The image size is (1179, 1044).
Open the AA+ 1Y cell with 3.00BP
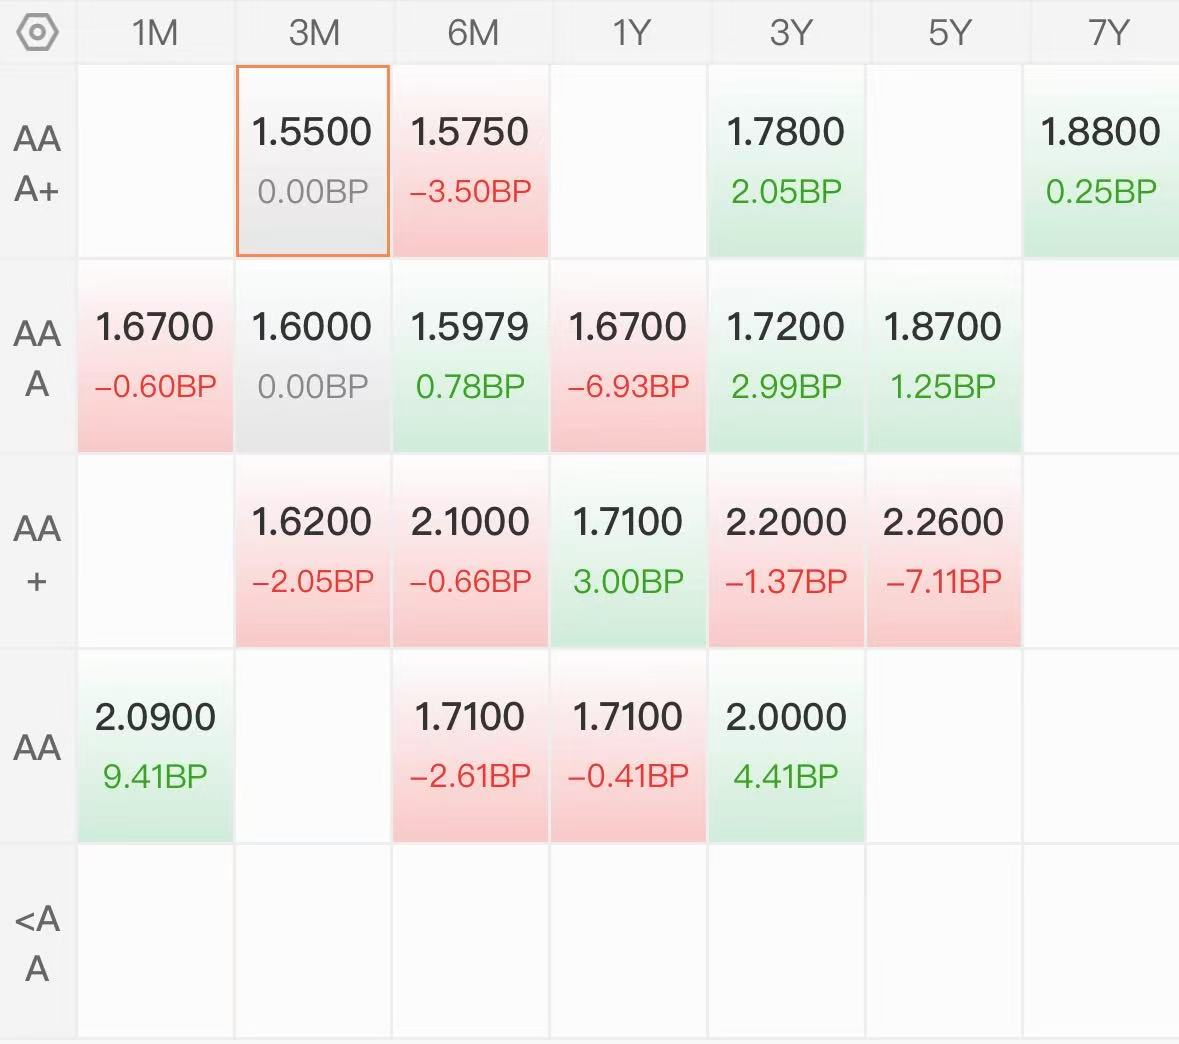tap(628, 551)
